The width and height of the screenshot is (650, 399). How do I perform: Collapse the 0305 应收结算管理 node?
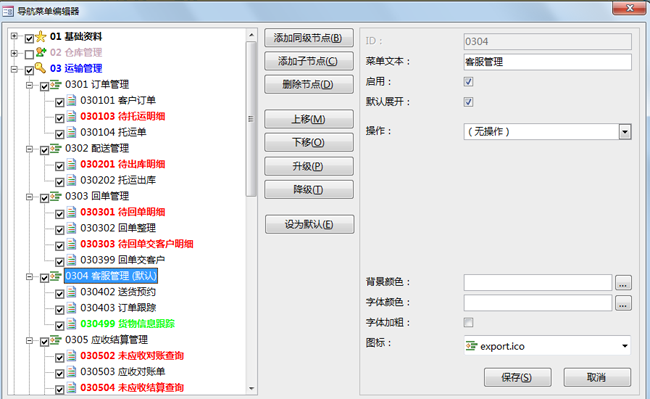pyautogui.click(x=29, y=340)
